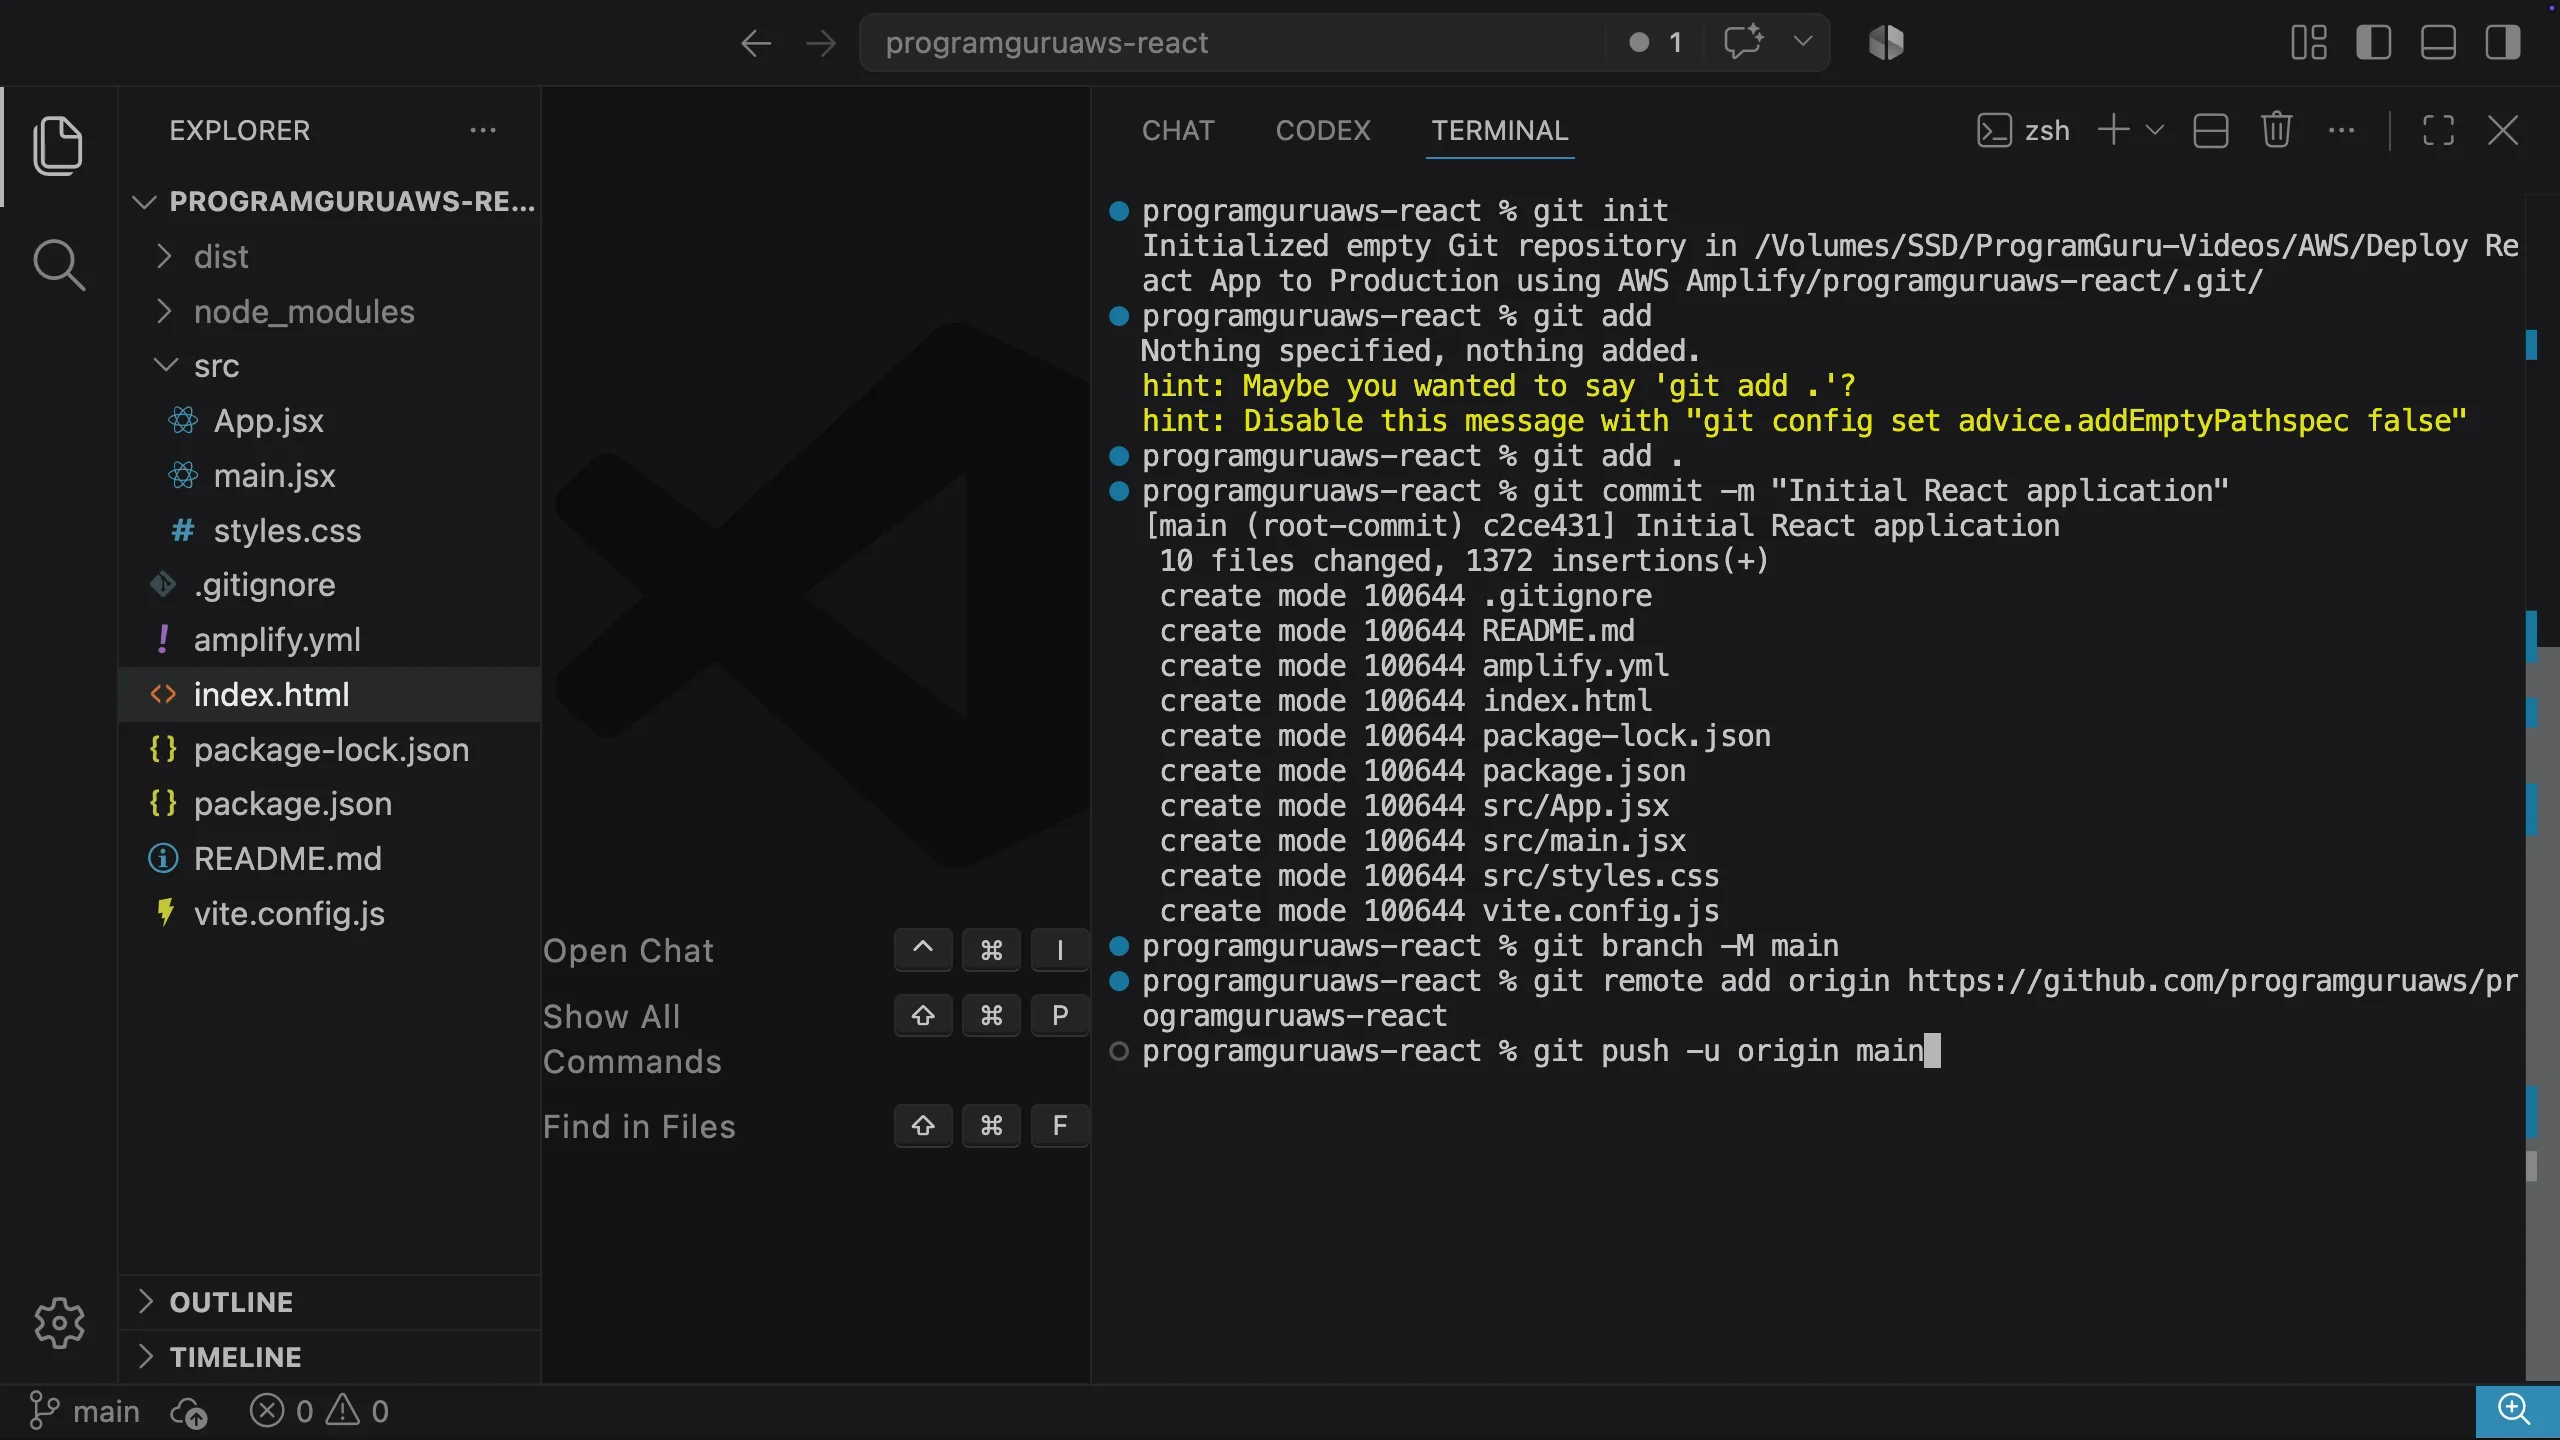Open App.jsx file
The height and width of the screenshot is (1440, 2560).
click(x=330, y=421)
